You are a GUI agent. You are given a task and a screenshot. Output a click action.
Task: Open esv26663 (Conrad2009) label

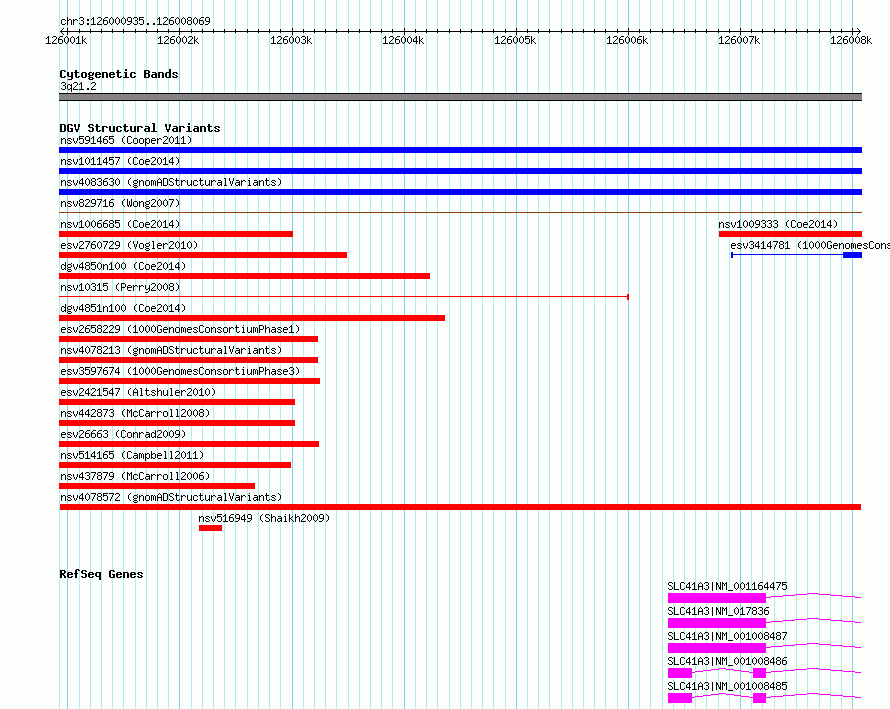123,434
